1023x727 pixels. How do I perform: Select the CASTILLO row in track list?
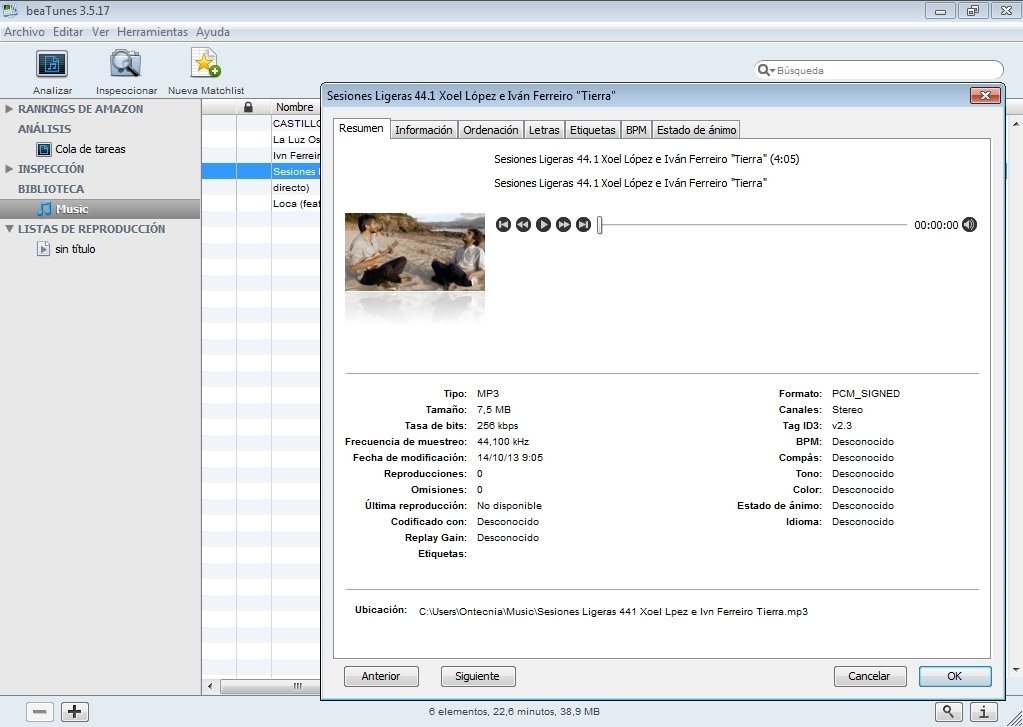tap(261, 123)
